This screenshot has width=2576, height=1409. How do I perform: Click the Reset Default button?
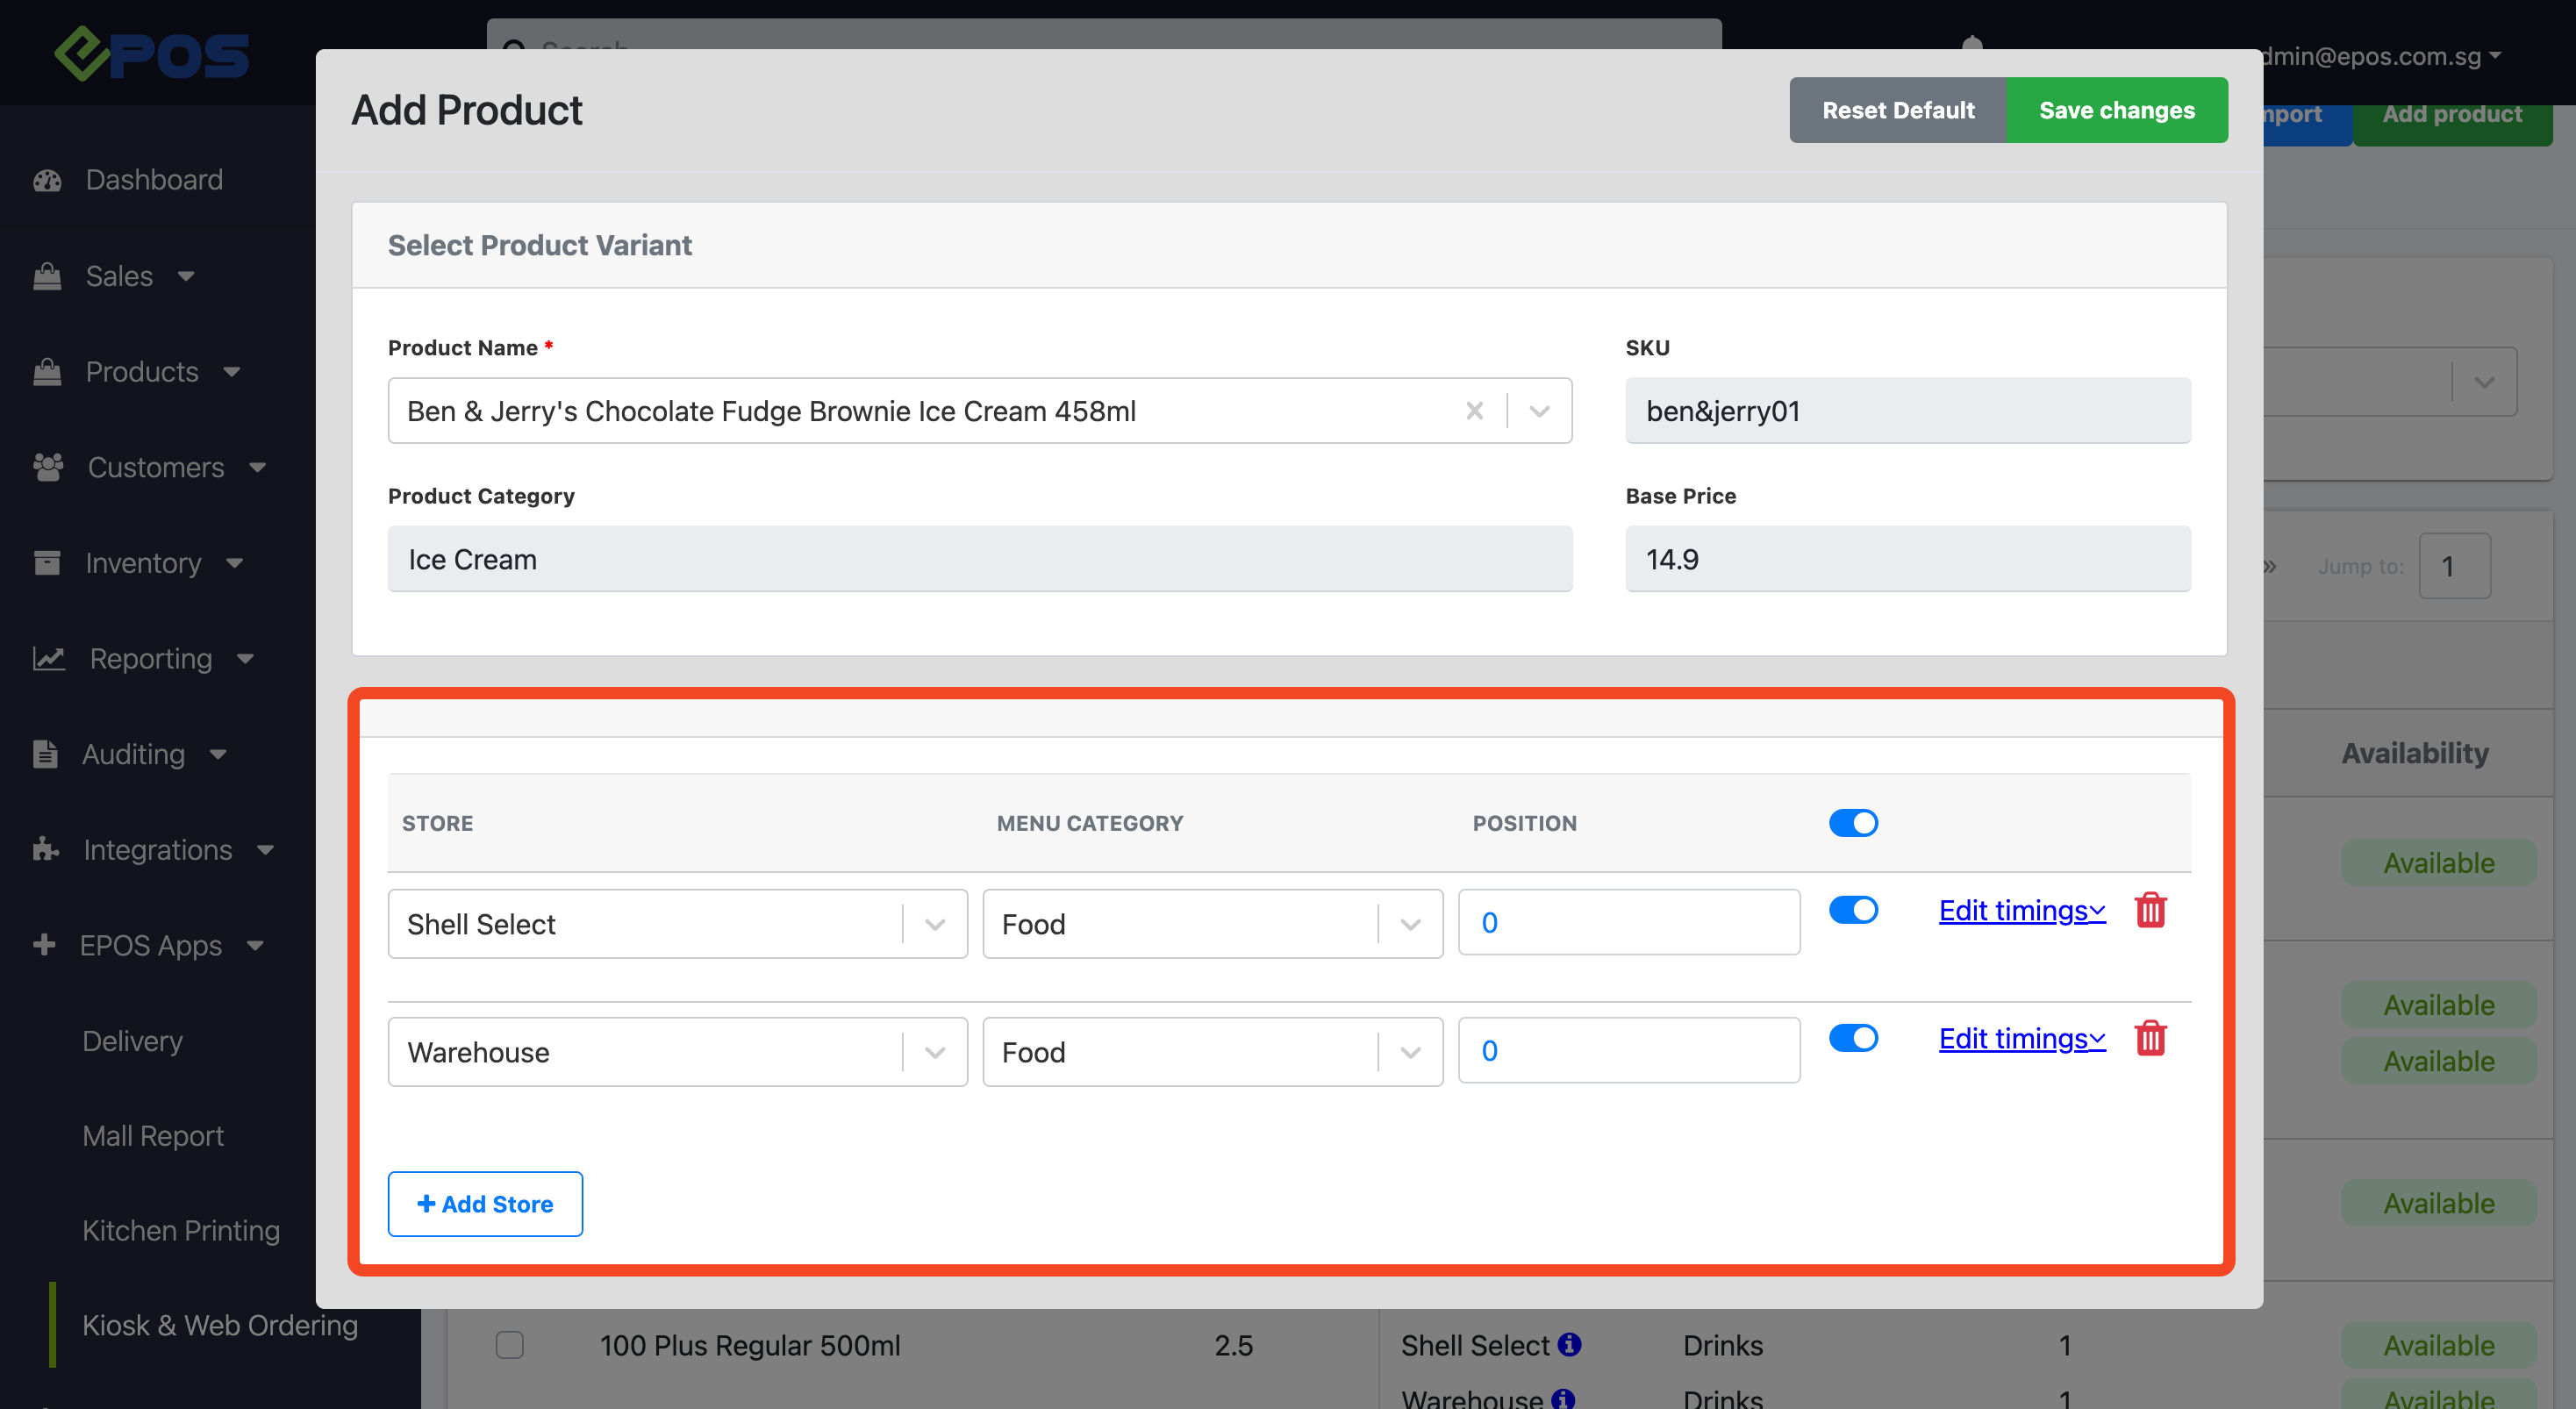1898,110
